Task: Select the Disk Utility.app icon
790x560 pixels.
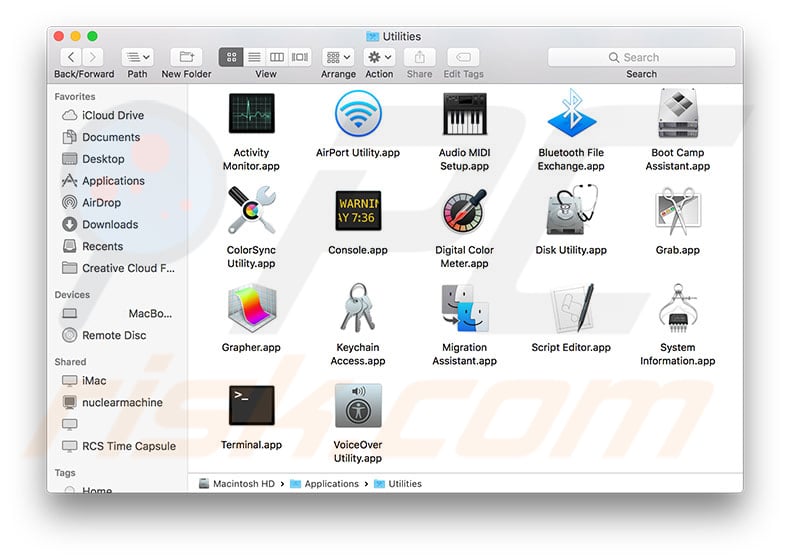Action: click(571, 210)
